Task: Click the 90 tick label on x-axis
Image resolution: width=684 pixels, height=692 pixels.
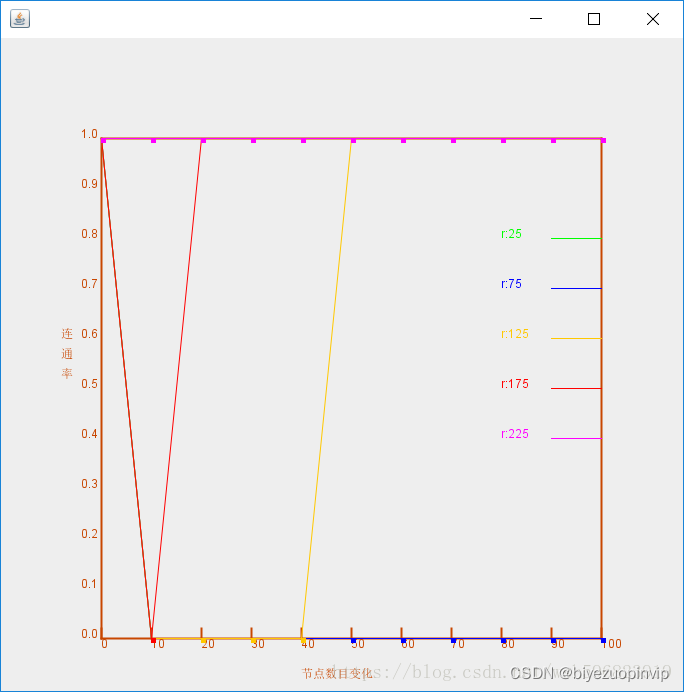Action: tap(558, 644)
